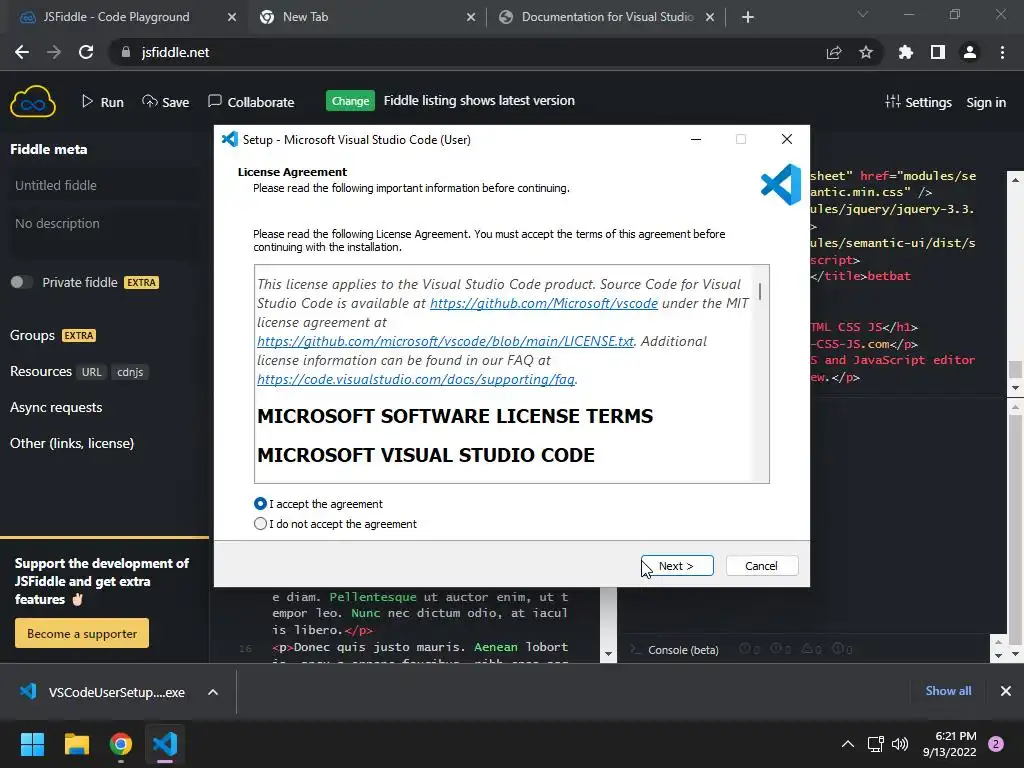Screen dimensions: 1024x768
Task: Open a new browser tab with plus
Action: [x=748, y=17]
